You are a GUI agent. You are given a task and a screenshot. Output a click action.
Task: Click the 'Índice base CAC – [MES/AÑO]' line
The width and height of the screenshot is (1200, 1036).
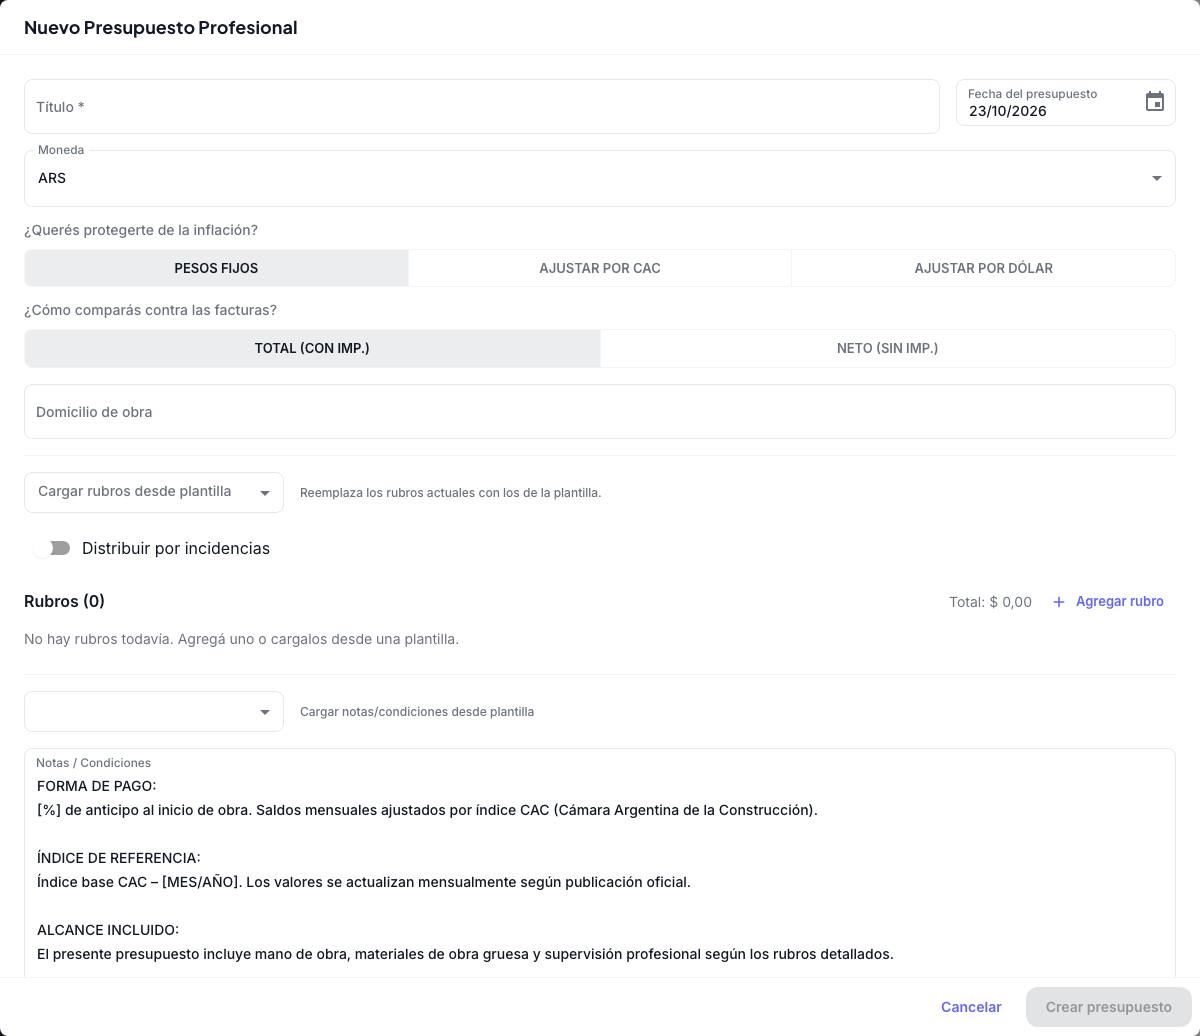[364, 882]
